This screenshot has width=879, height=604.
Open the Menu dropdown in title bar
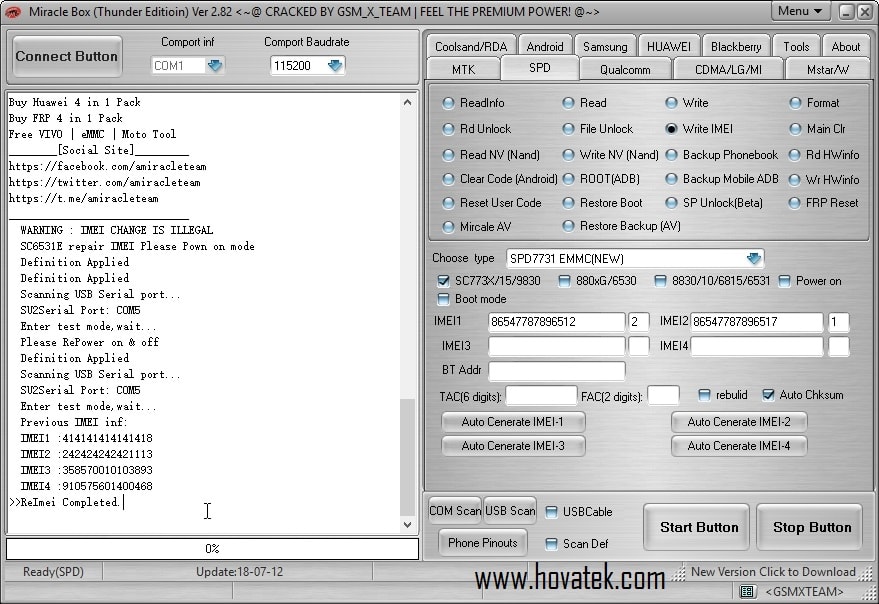pyautogui.click(x=800, y=11)
